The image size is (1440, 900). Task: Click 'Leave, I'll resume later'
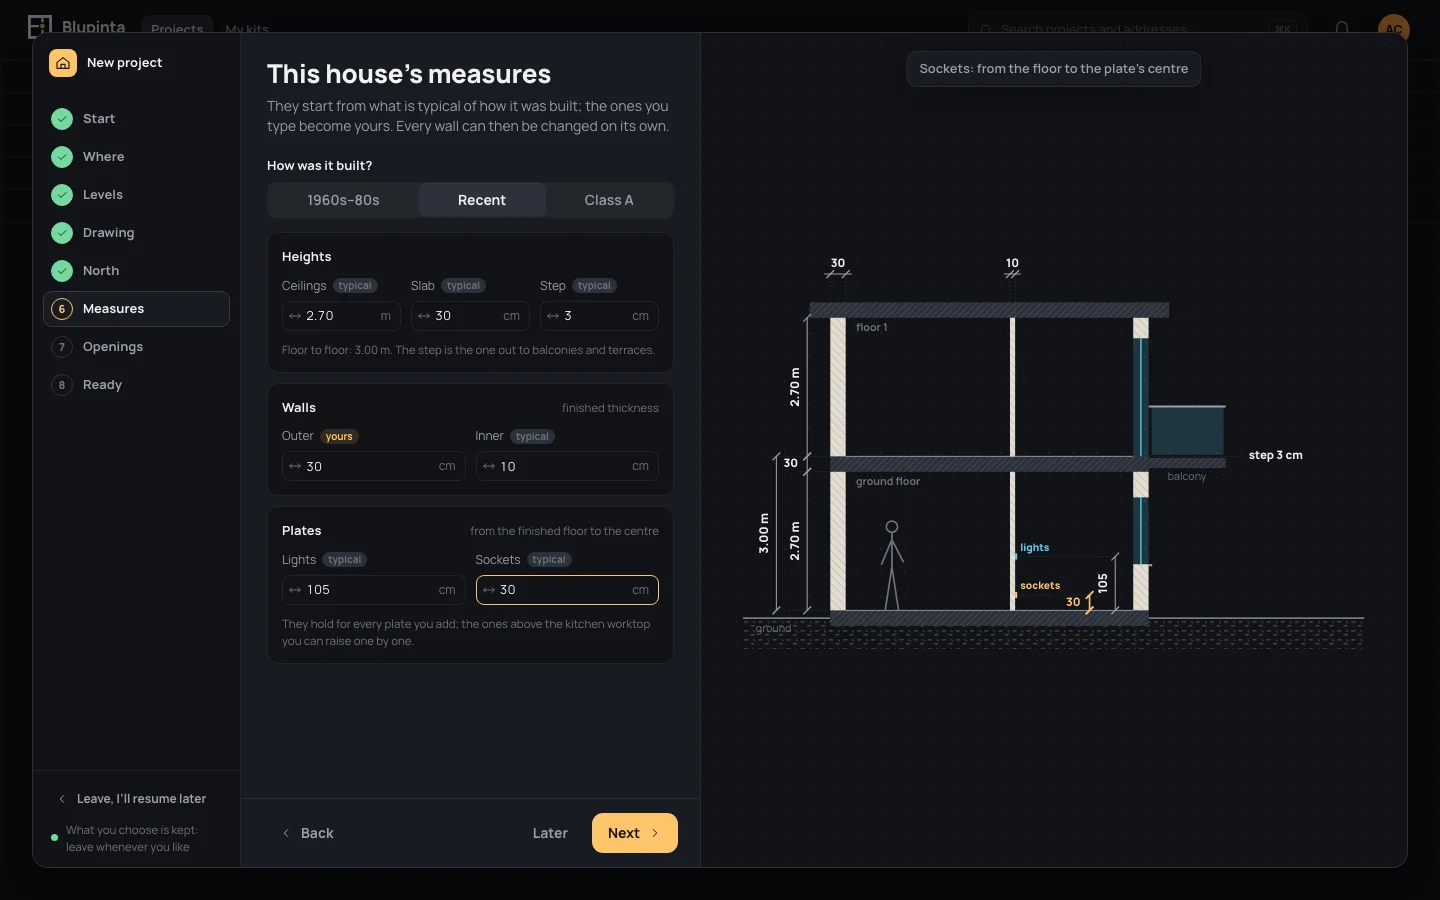132,799
